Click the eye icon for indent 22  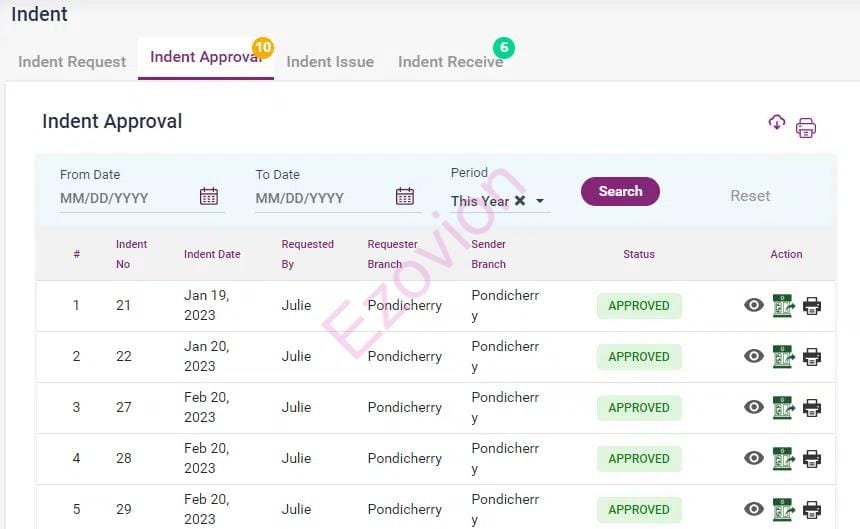(x=754, y=356)
